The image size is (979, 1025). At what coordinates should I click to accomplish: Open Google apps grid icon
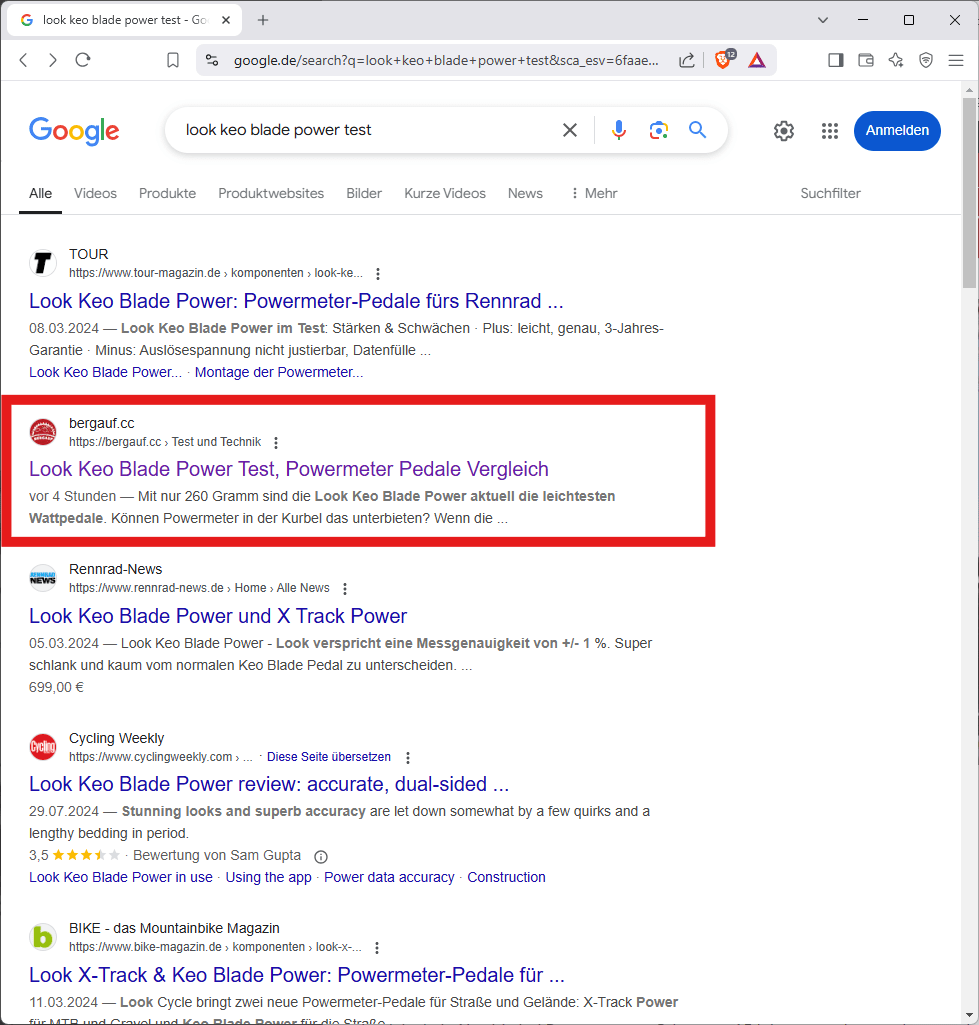(x=829, y=131)
